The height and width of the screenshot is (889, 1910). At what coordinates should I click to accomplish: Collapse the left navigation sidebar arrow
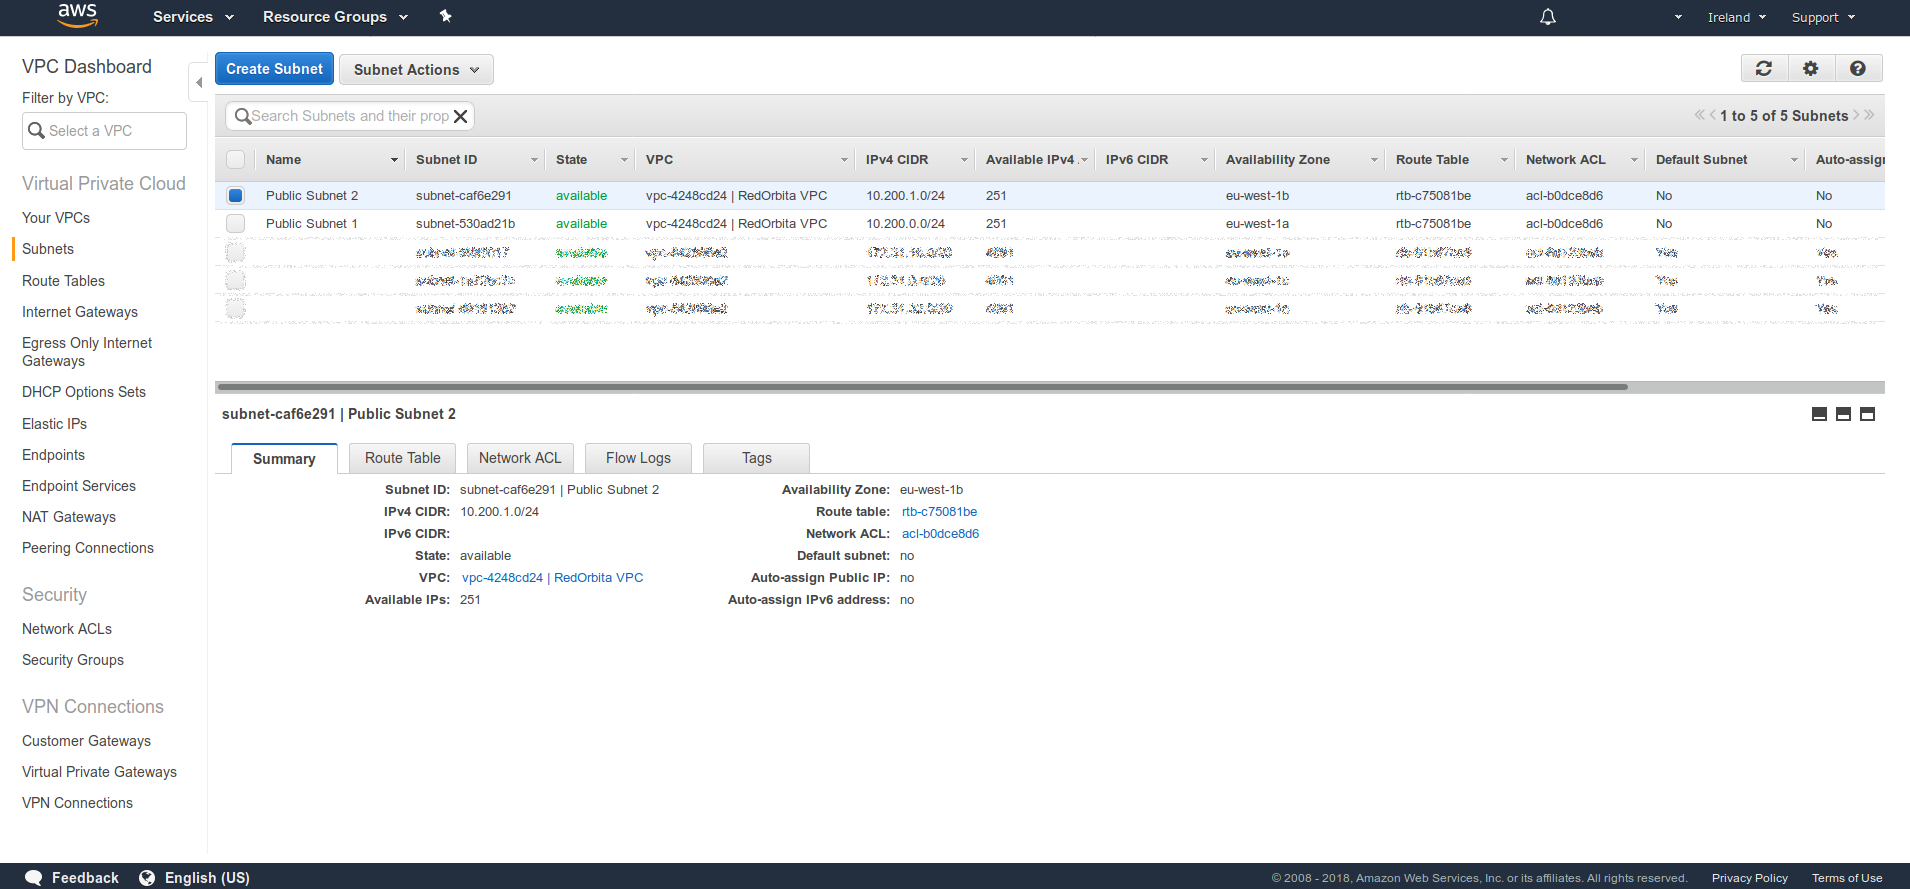[x=198, y=82]
